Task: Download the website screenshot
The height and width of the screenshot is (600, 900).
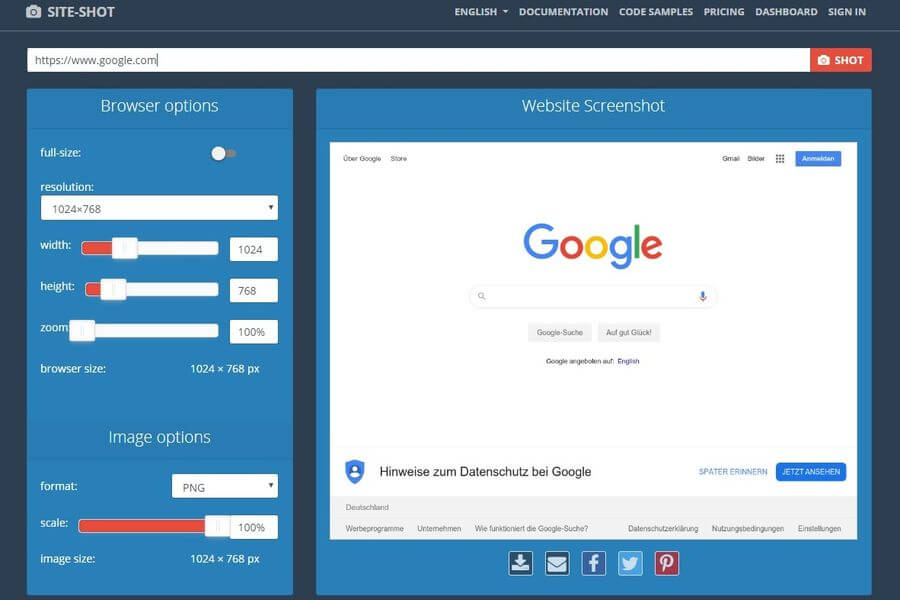Action: [521, 563]
